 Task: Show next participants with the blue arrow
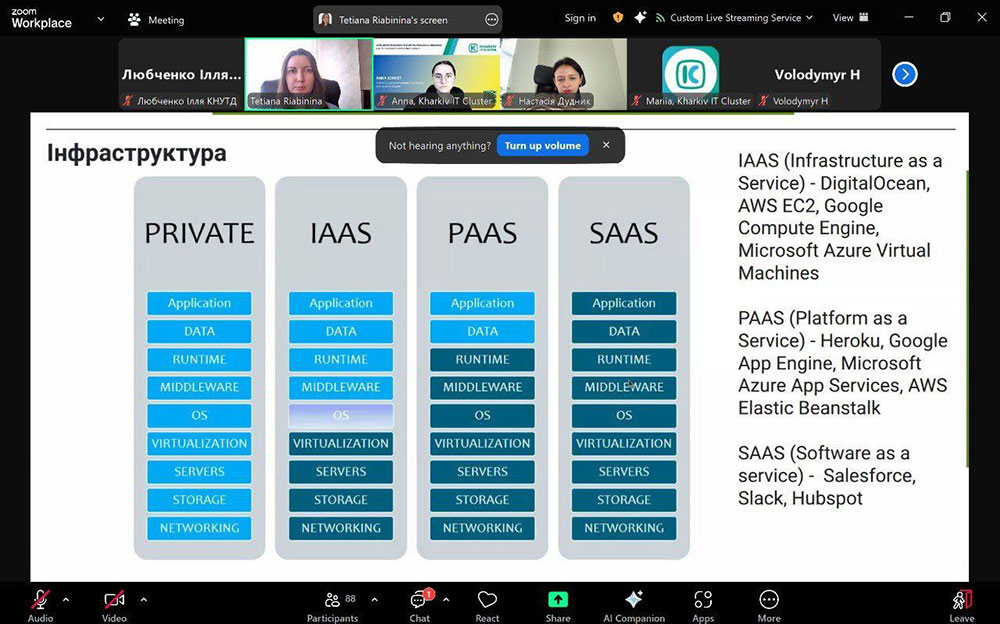point(904,75)
